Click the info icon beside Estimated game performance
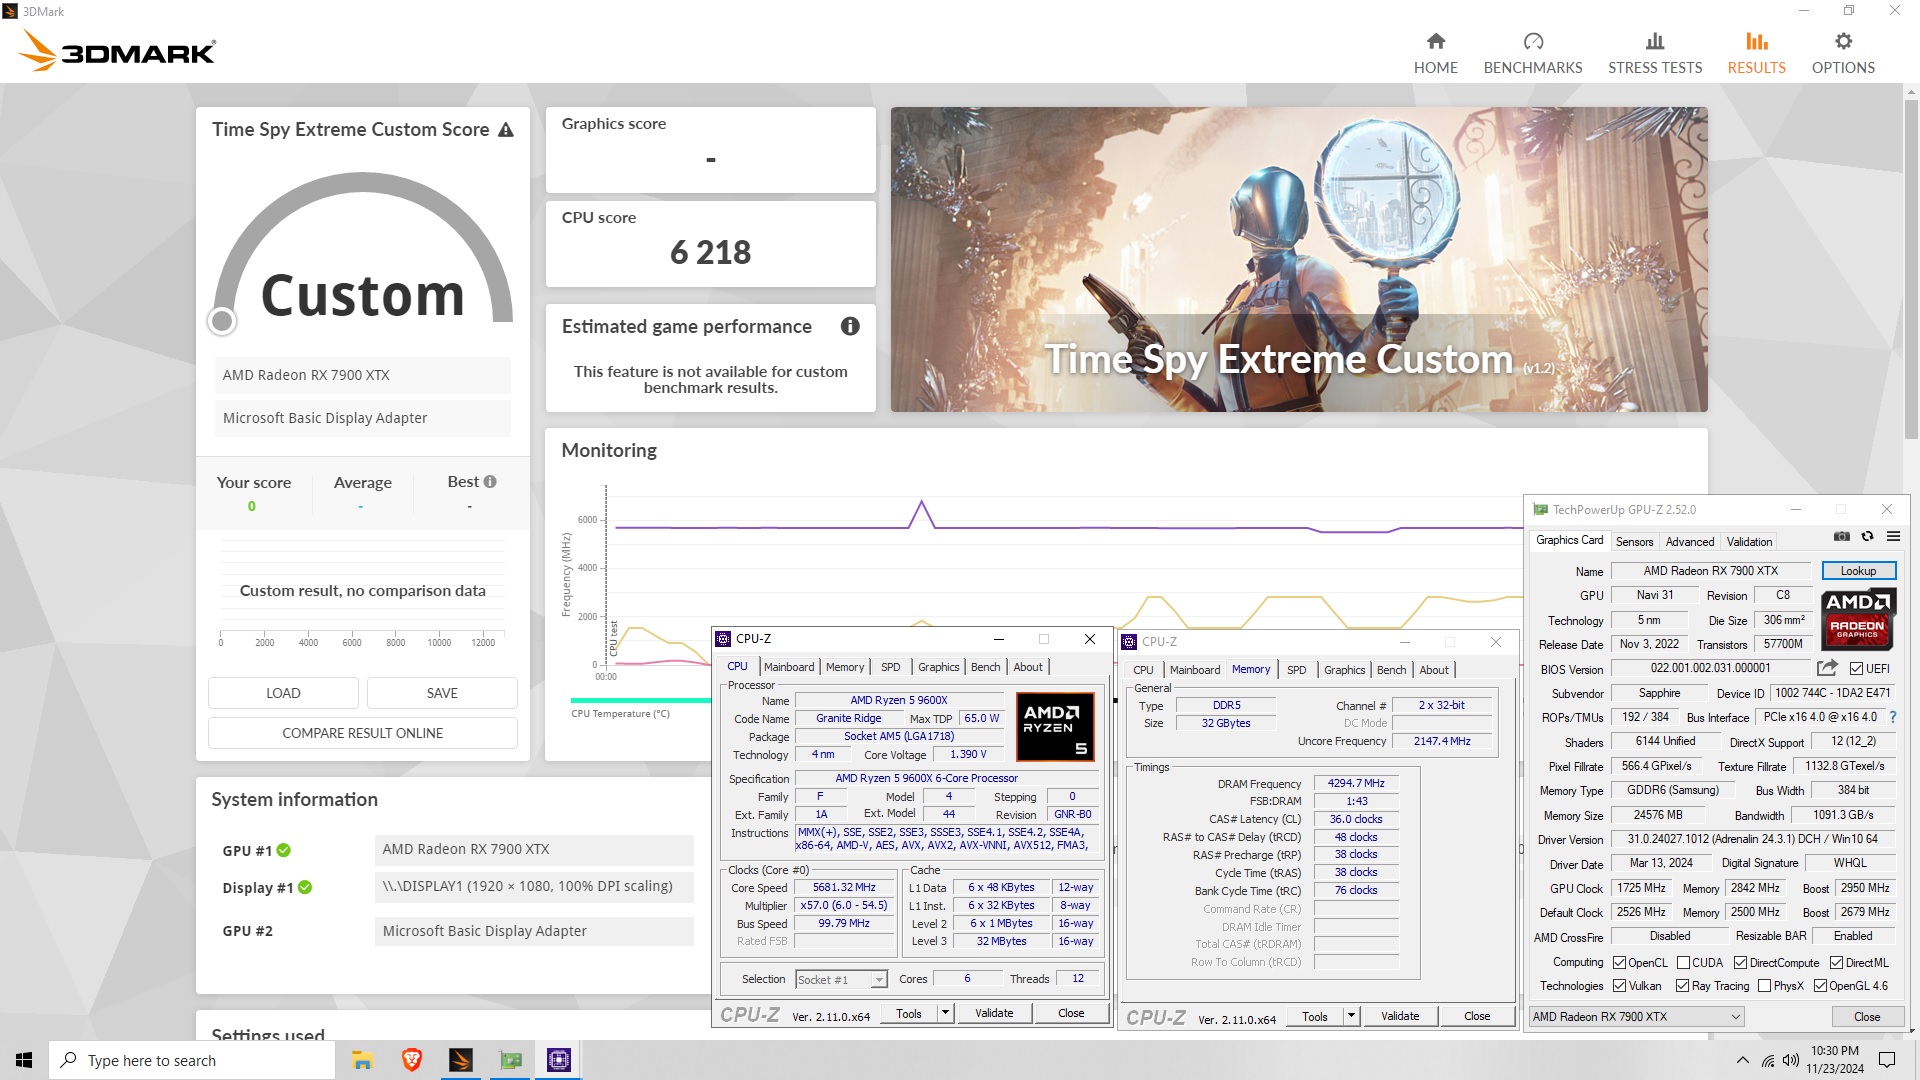This screenshot has width=1920, height=1080. pyautogui.click(x=850, y=326)
